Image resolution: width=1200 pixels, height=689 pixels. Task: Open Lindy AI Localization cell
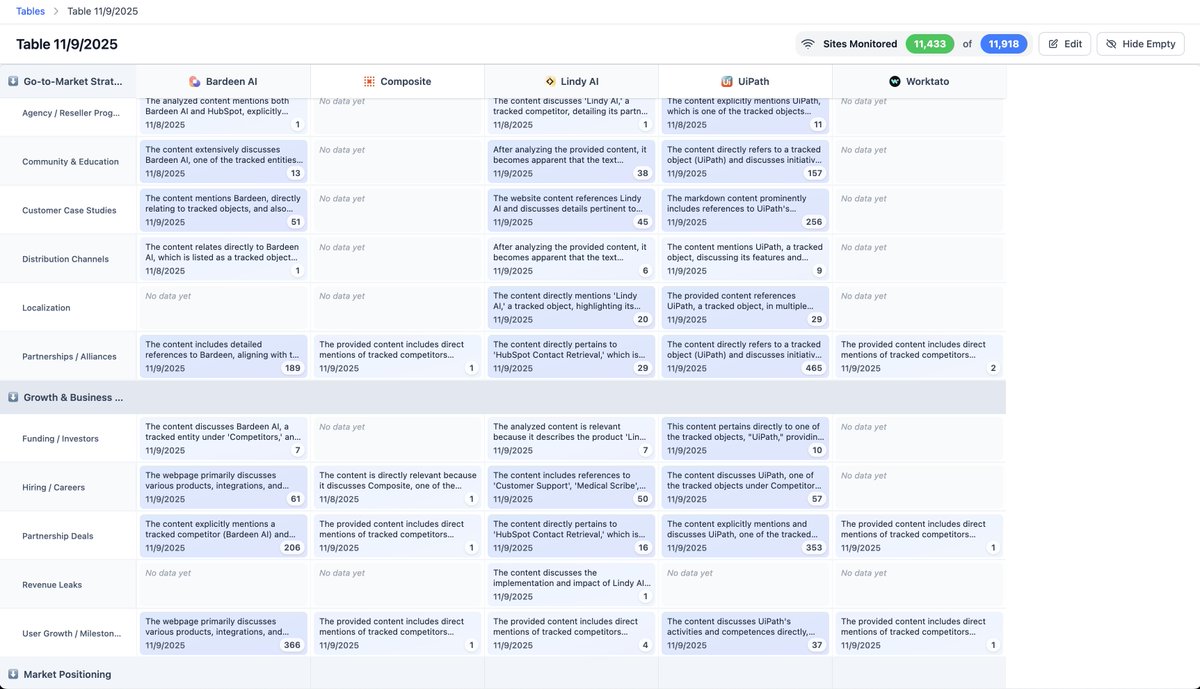[571, 308]
